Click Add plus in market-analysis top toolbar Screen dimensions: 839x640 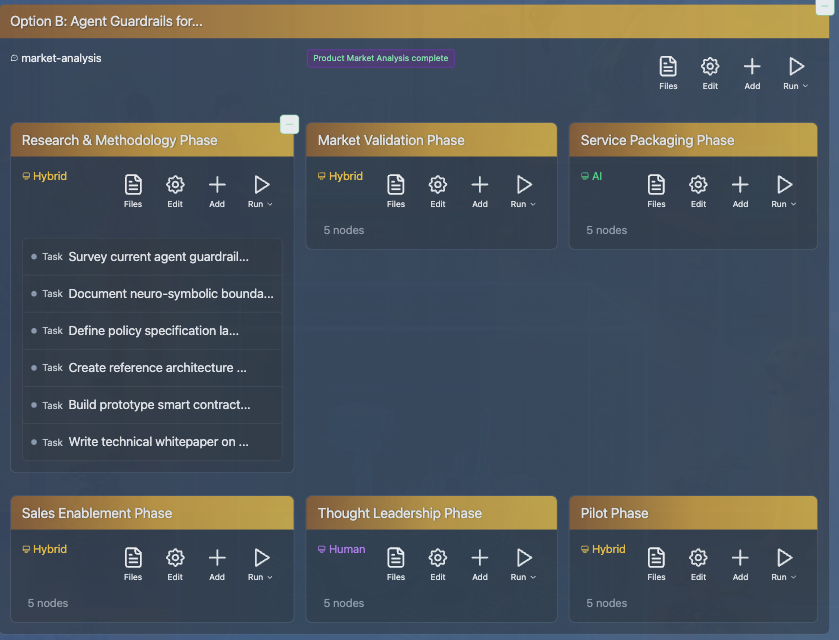point(752,73)
